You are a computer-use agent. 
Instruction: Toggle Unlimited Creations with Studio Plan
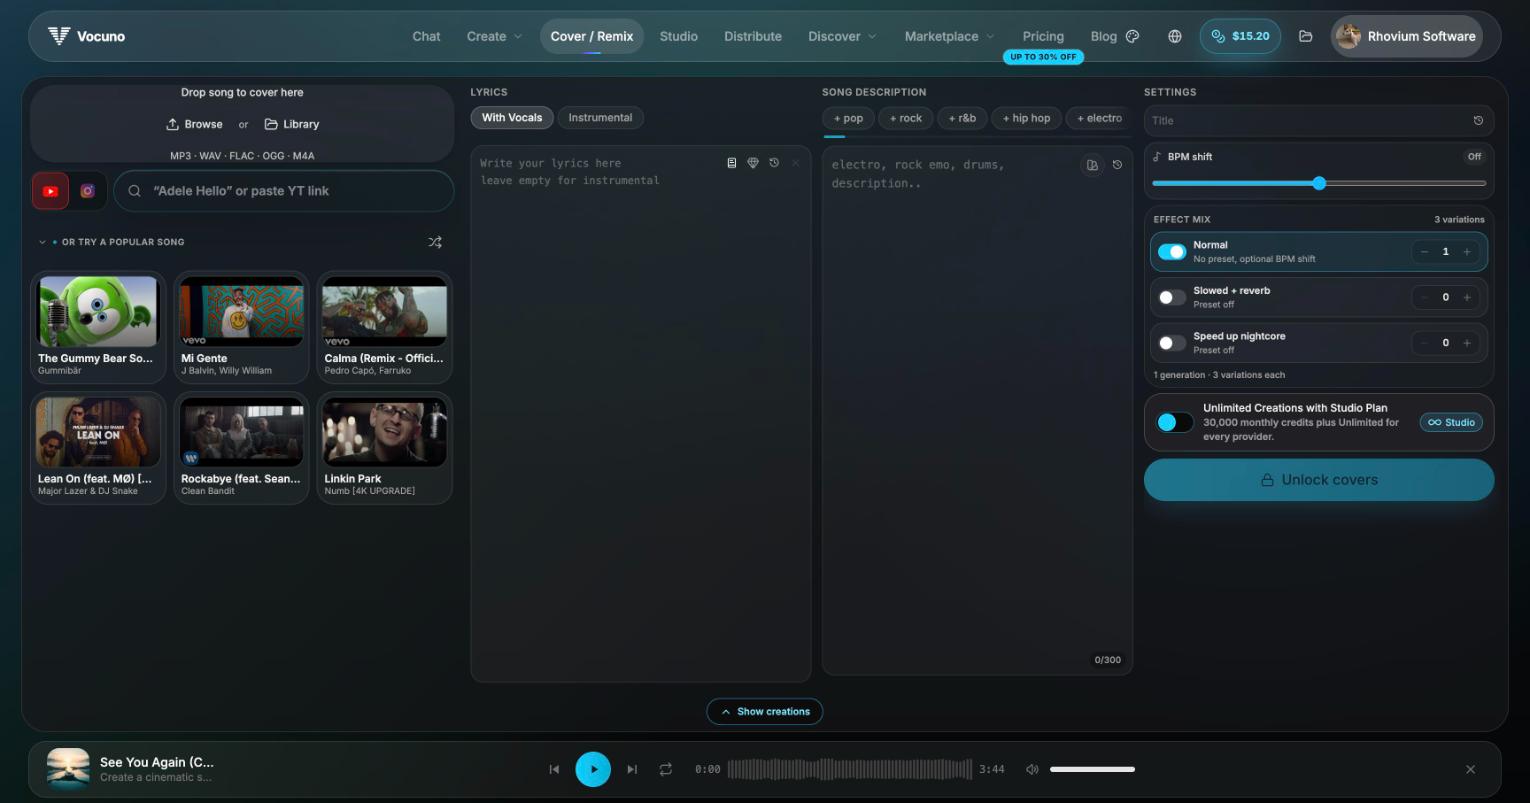click(x=1175, y=422)
